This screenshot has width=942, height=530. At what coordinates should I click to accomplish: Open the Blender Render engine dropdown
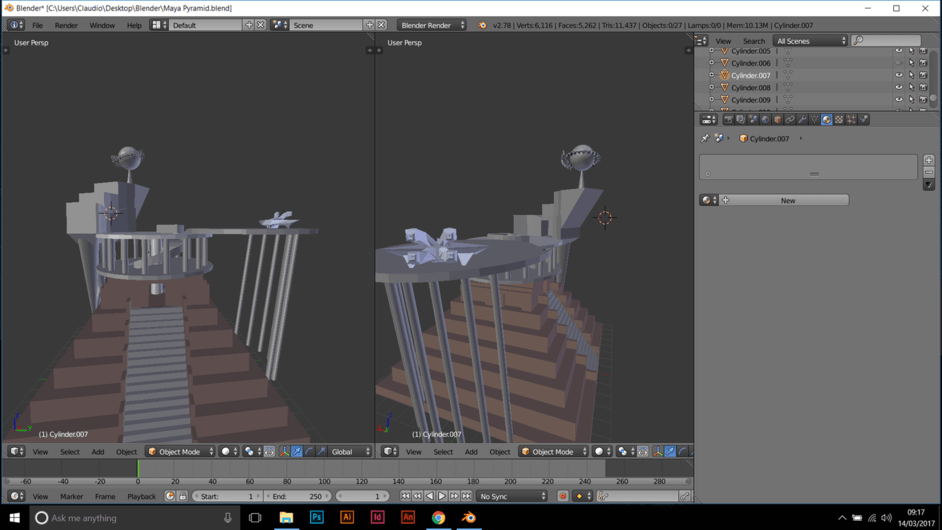pos(432,25)
